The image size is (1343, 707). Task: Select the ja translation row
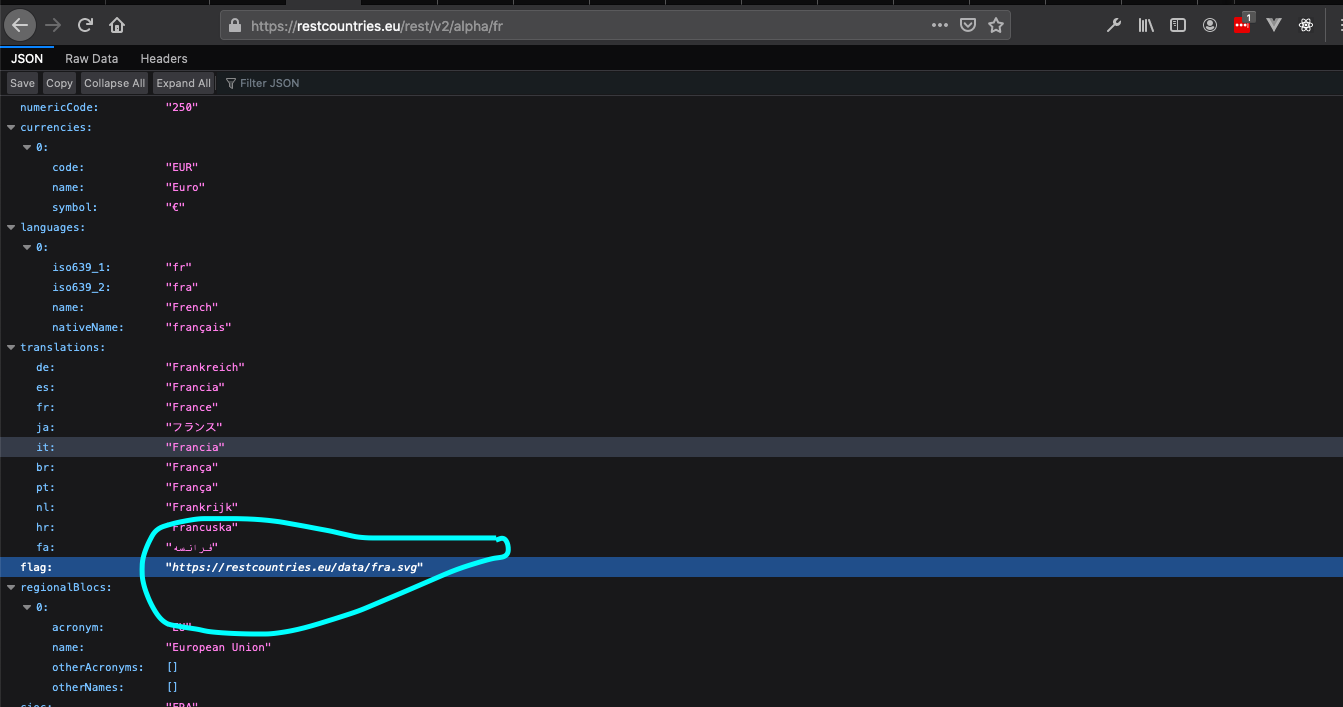coord(671,427)
